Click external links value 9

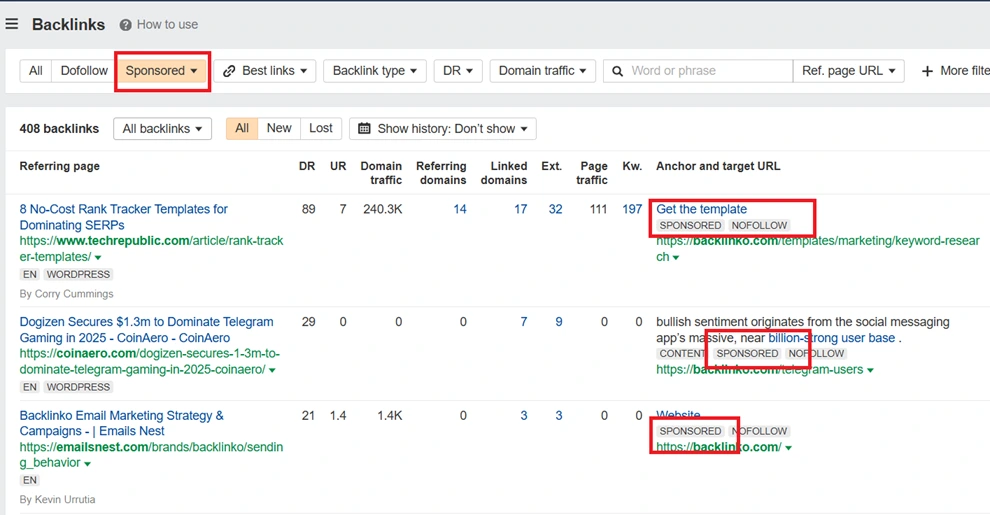click(x=559, y=322)
